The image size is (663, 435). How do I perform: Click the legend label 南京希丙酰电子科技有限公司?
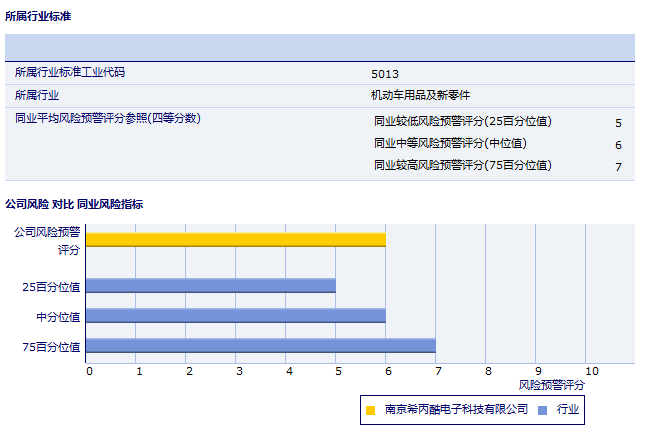pos(456,410)
